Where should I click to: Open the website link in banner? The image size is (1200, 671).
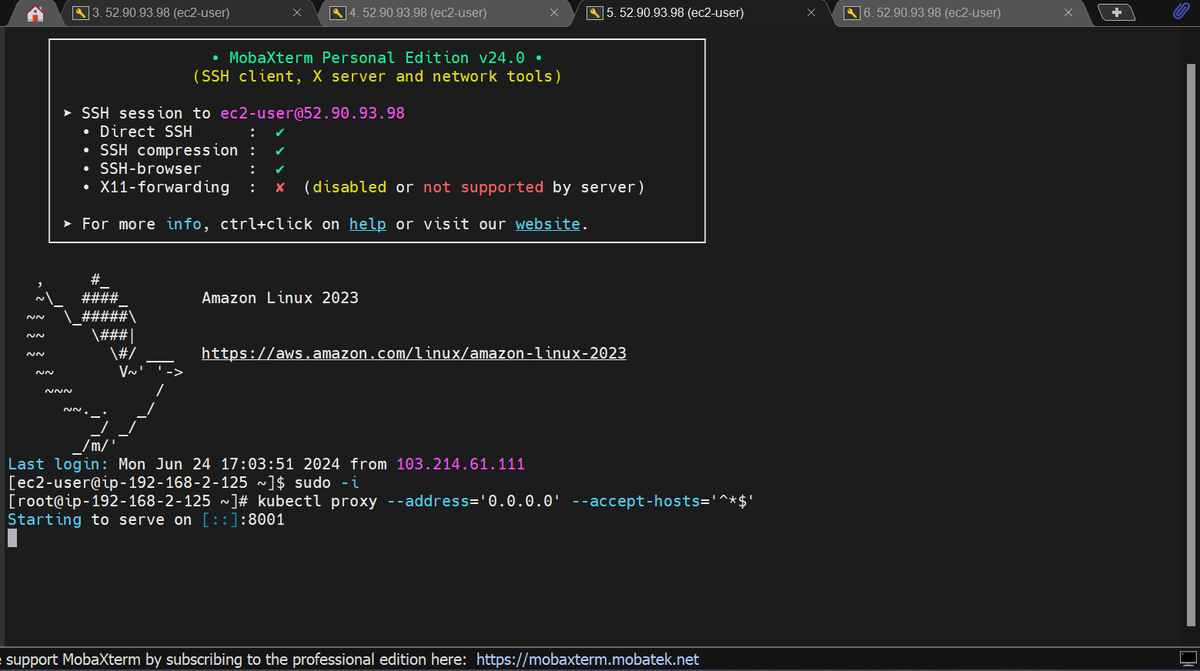548,224
